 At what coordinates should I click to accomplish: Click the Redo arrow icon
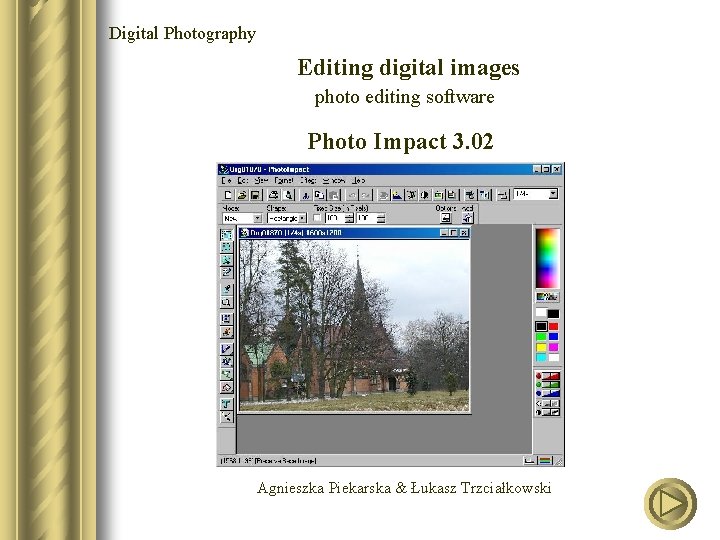pyautogui.click(x=365, y=195)
